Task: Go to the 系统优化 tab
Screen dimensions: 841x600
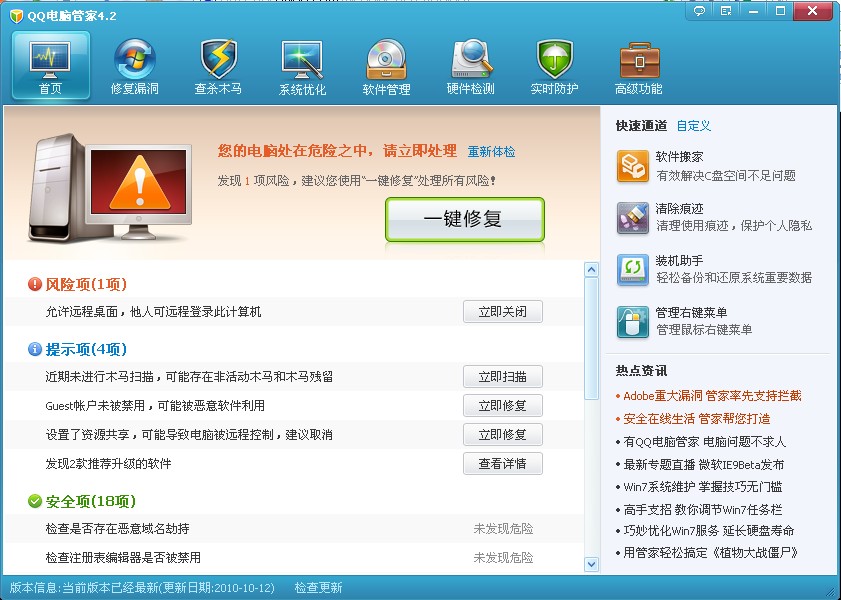Action: click(x=302, y=66)
